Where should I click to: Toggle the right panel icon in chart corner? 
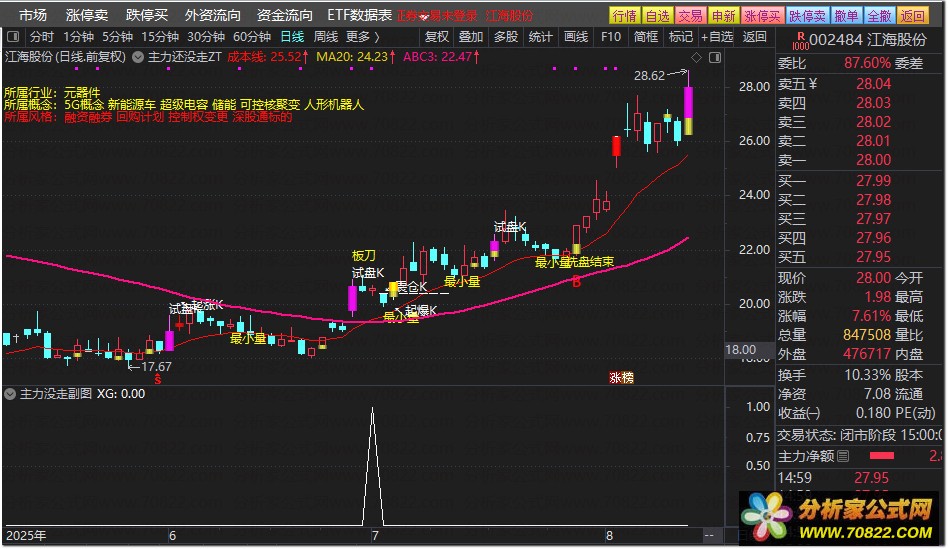click(715, 58)
